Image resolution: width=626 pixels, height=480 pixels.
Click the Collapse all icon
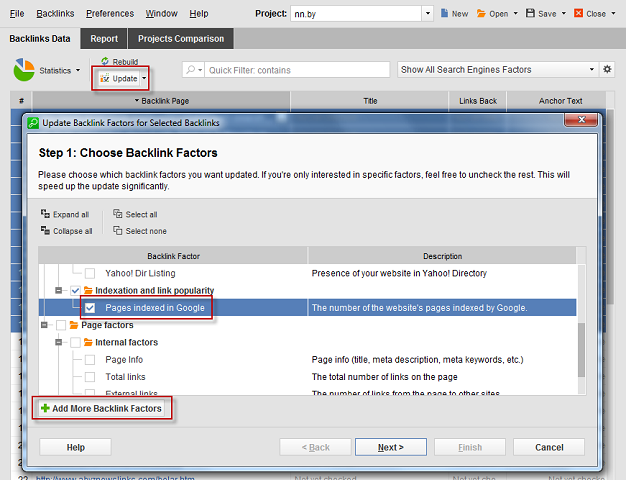(45, 230)
